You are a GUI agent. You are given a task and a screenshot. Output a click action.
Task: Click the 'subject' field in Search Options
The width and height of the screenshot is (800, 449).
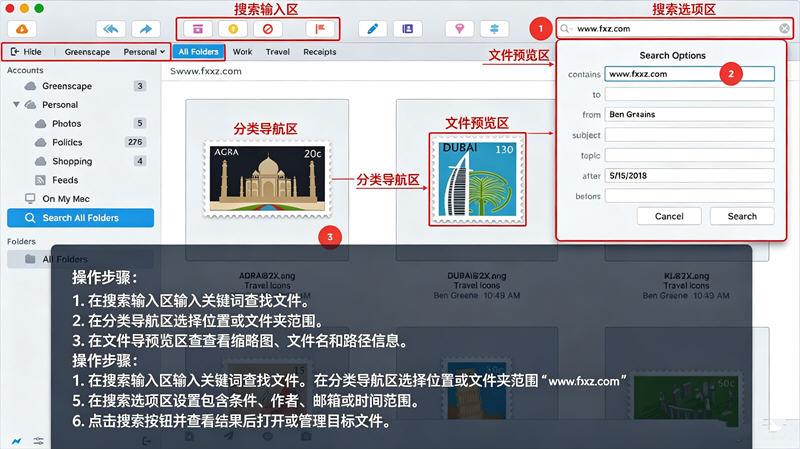pos(690,135)
